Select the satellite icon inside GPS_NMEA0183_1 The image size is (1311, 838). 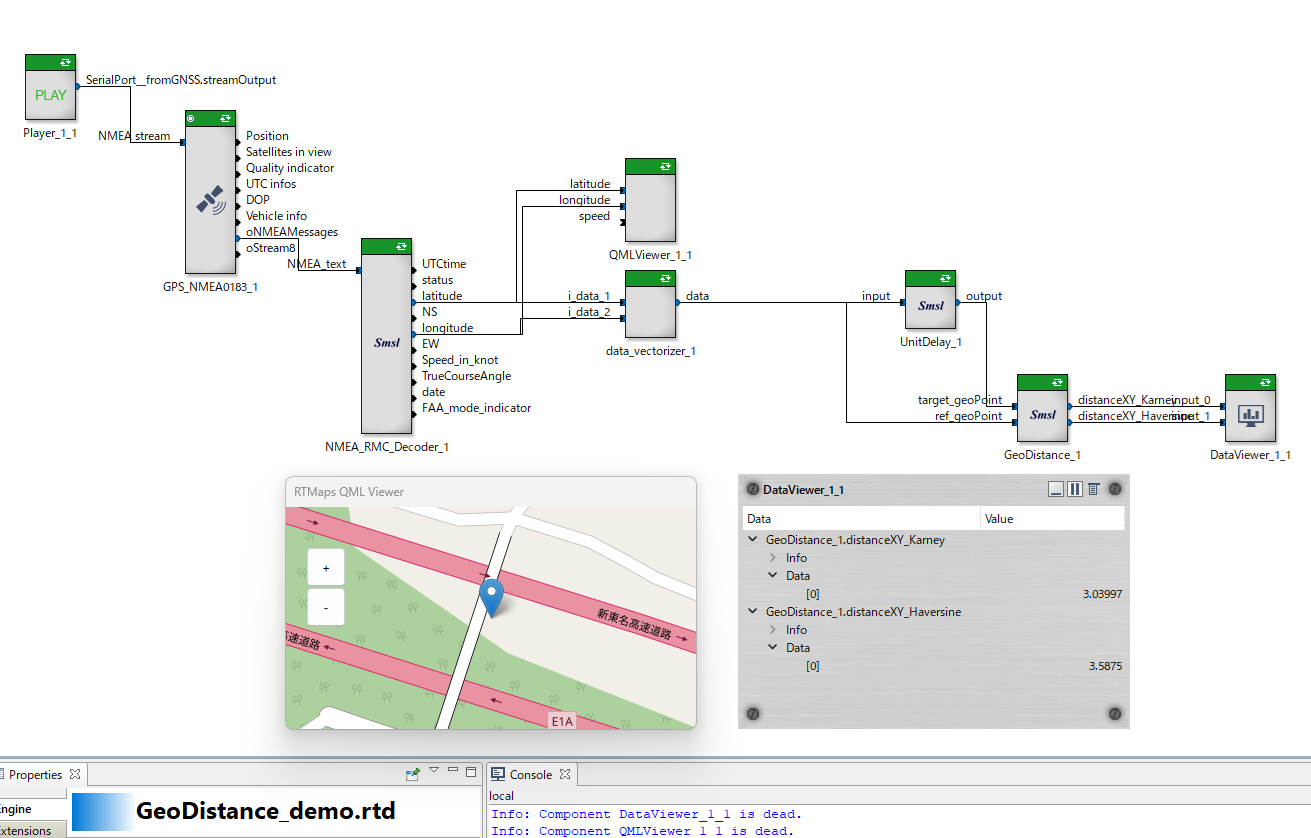210,200
